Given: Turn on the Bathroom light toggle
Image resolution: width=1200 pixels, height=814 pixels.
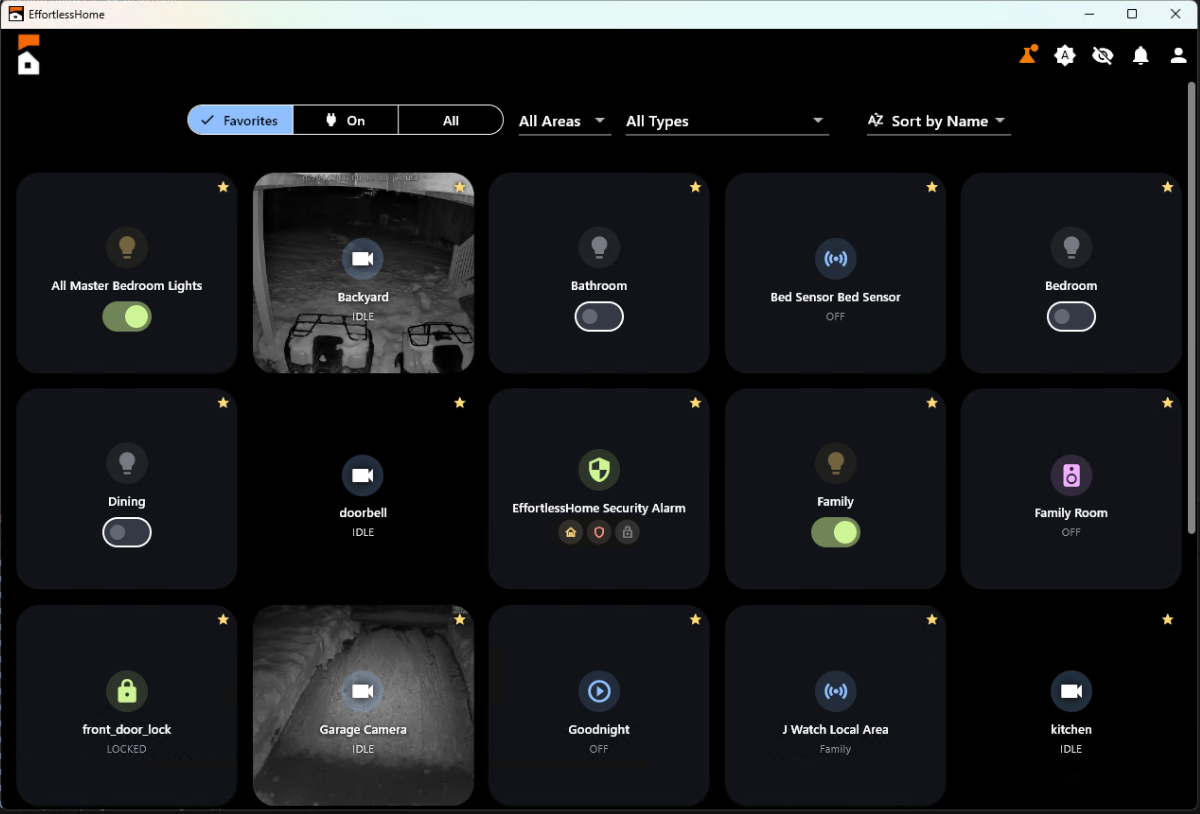Looking at the screenshot, I should coord(599,316).
